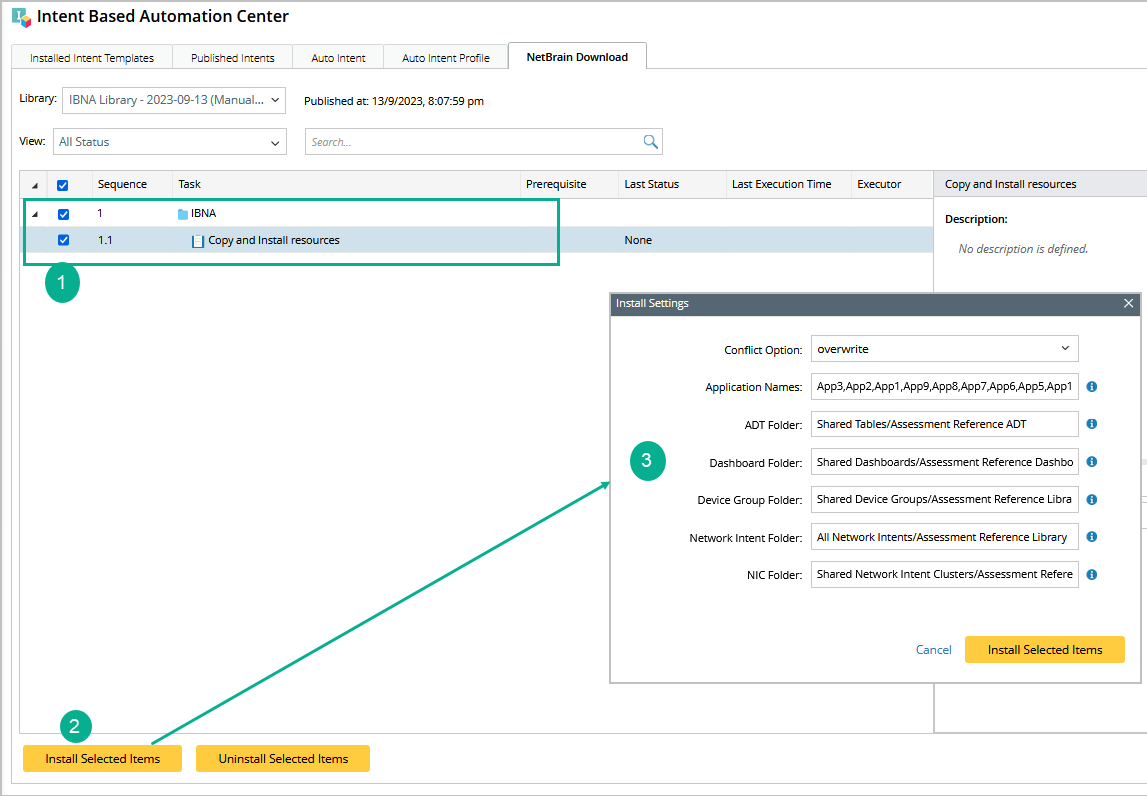
Task: Click info icon beside Application Names
Action: (x=1092, y=386)
